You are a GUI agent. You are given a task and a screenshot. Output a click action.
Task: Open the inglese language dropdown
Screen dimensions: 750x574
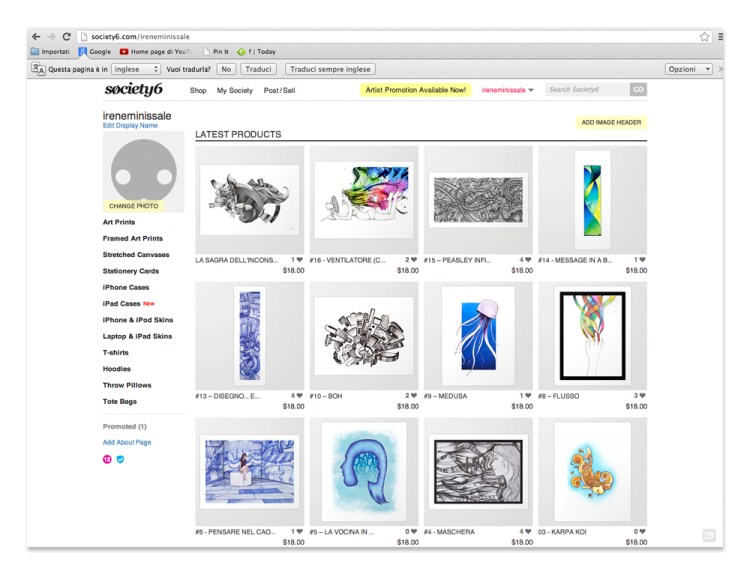136,69
